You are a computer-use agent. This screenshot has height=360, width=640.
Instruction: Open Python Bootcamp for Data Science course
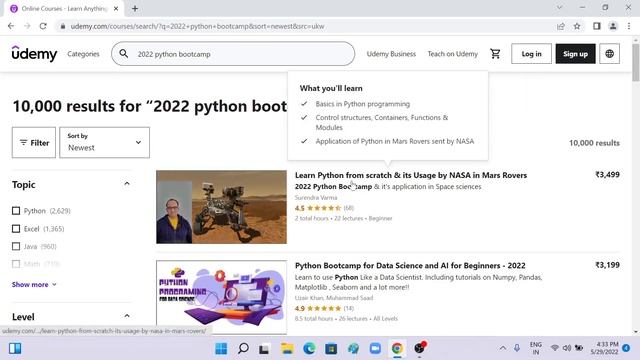410,266
